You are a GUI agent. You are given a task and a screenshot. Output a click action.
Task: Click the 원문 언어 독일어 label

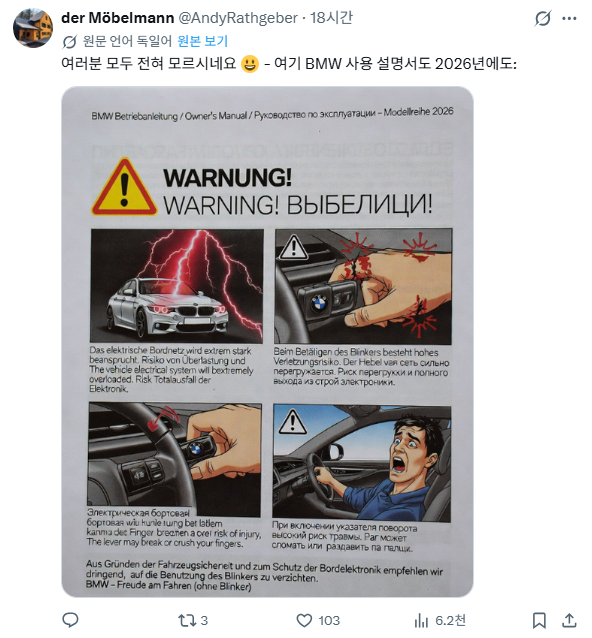pos(127,41)
